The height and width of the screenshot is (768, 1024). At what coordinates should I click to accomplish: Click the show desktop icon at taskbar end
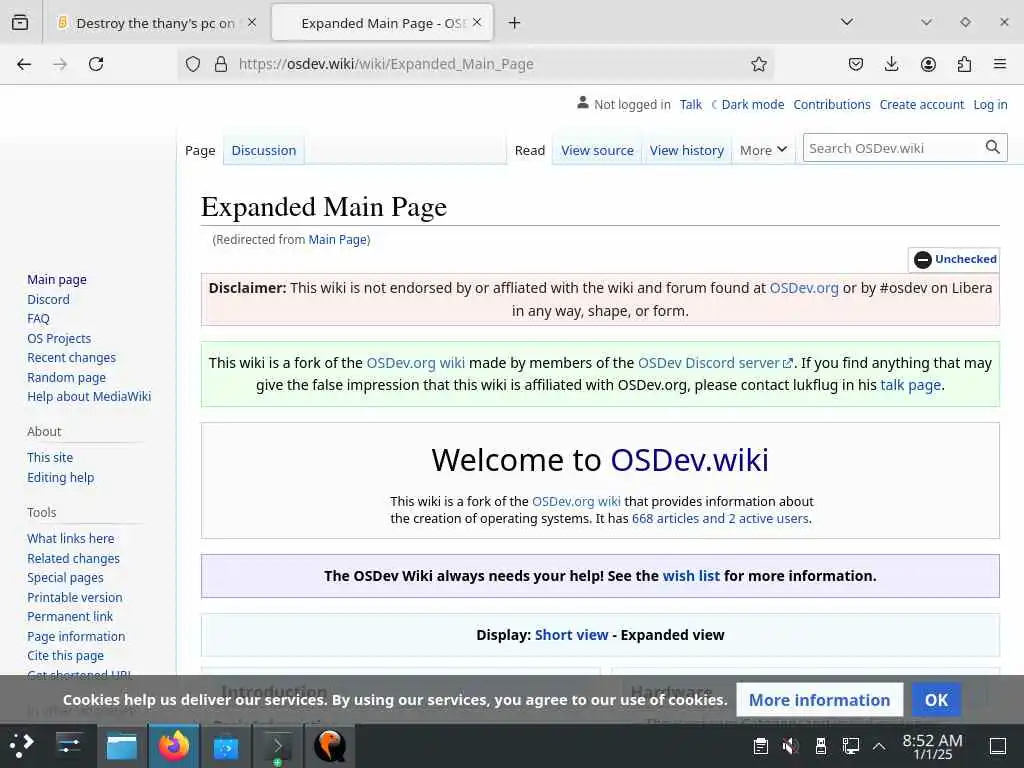pos(998,745)
